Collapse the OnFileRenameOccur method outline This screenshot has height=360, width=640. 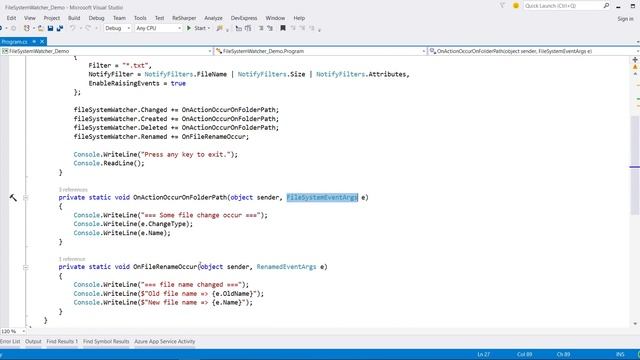tap(25, 267)
